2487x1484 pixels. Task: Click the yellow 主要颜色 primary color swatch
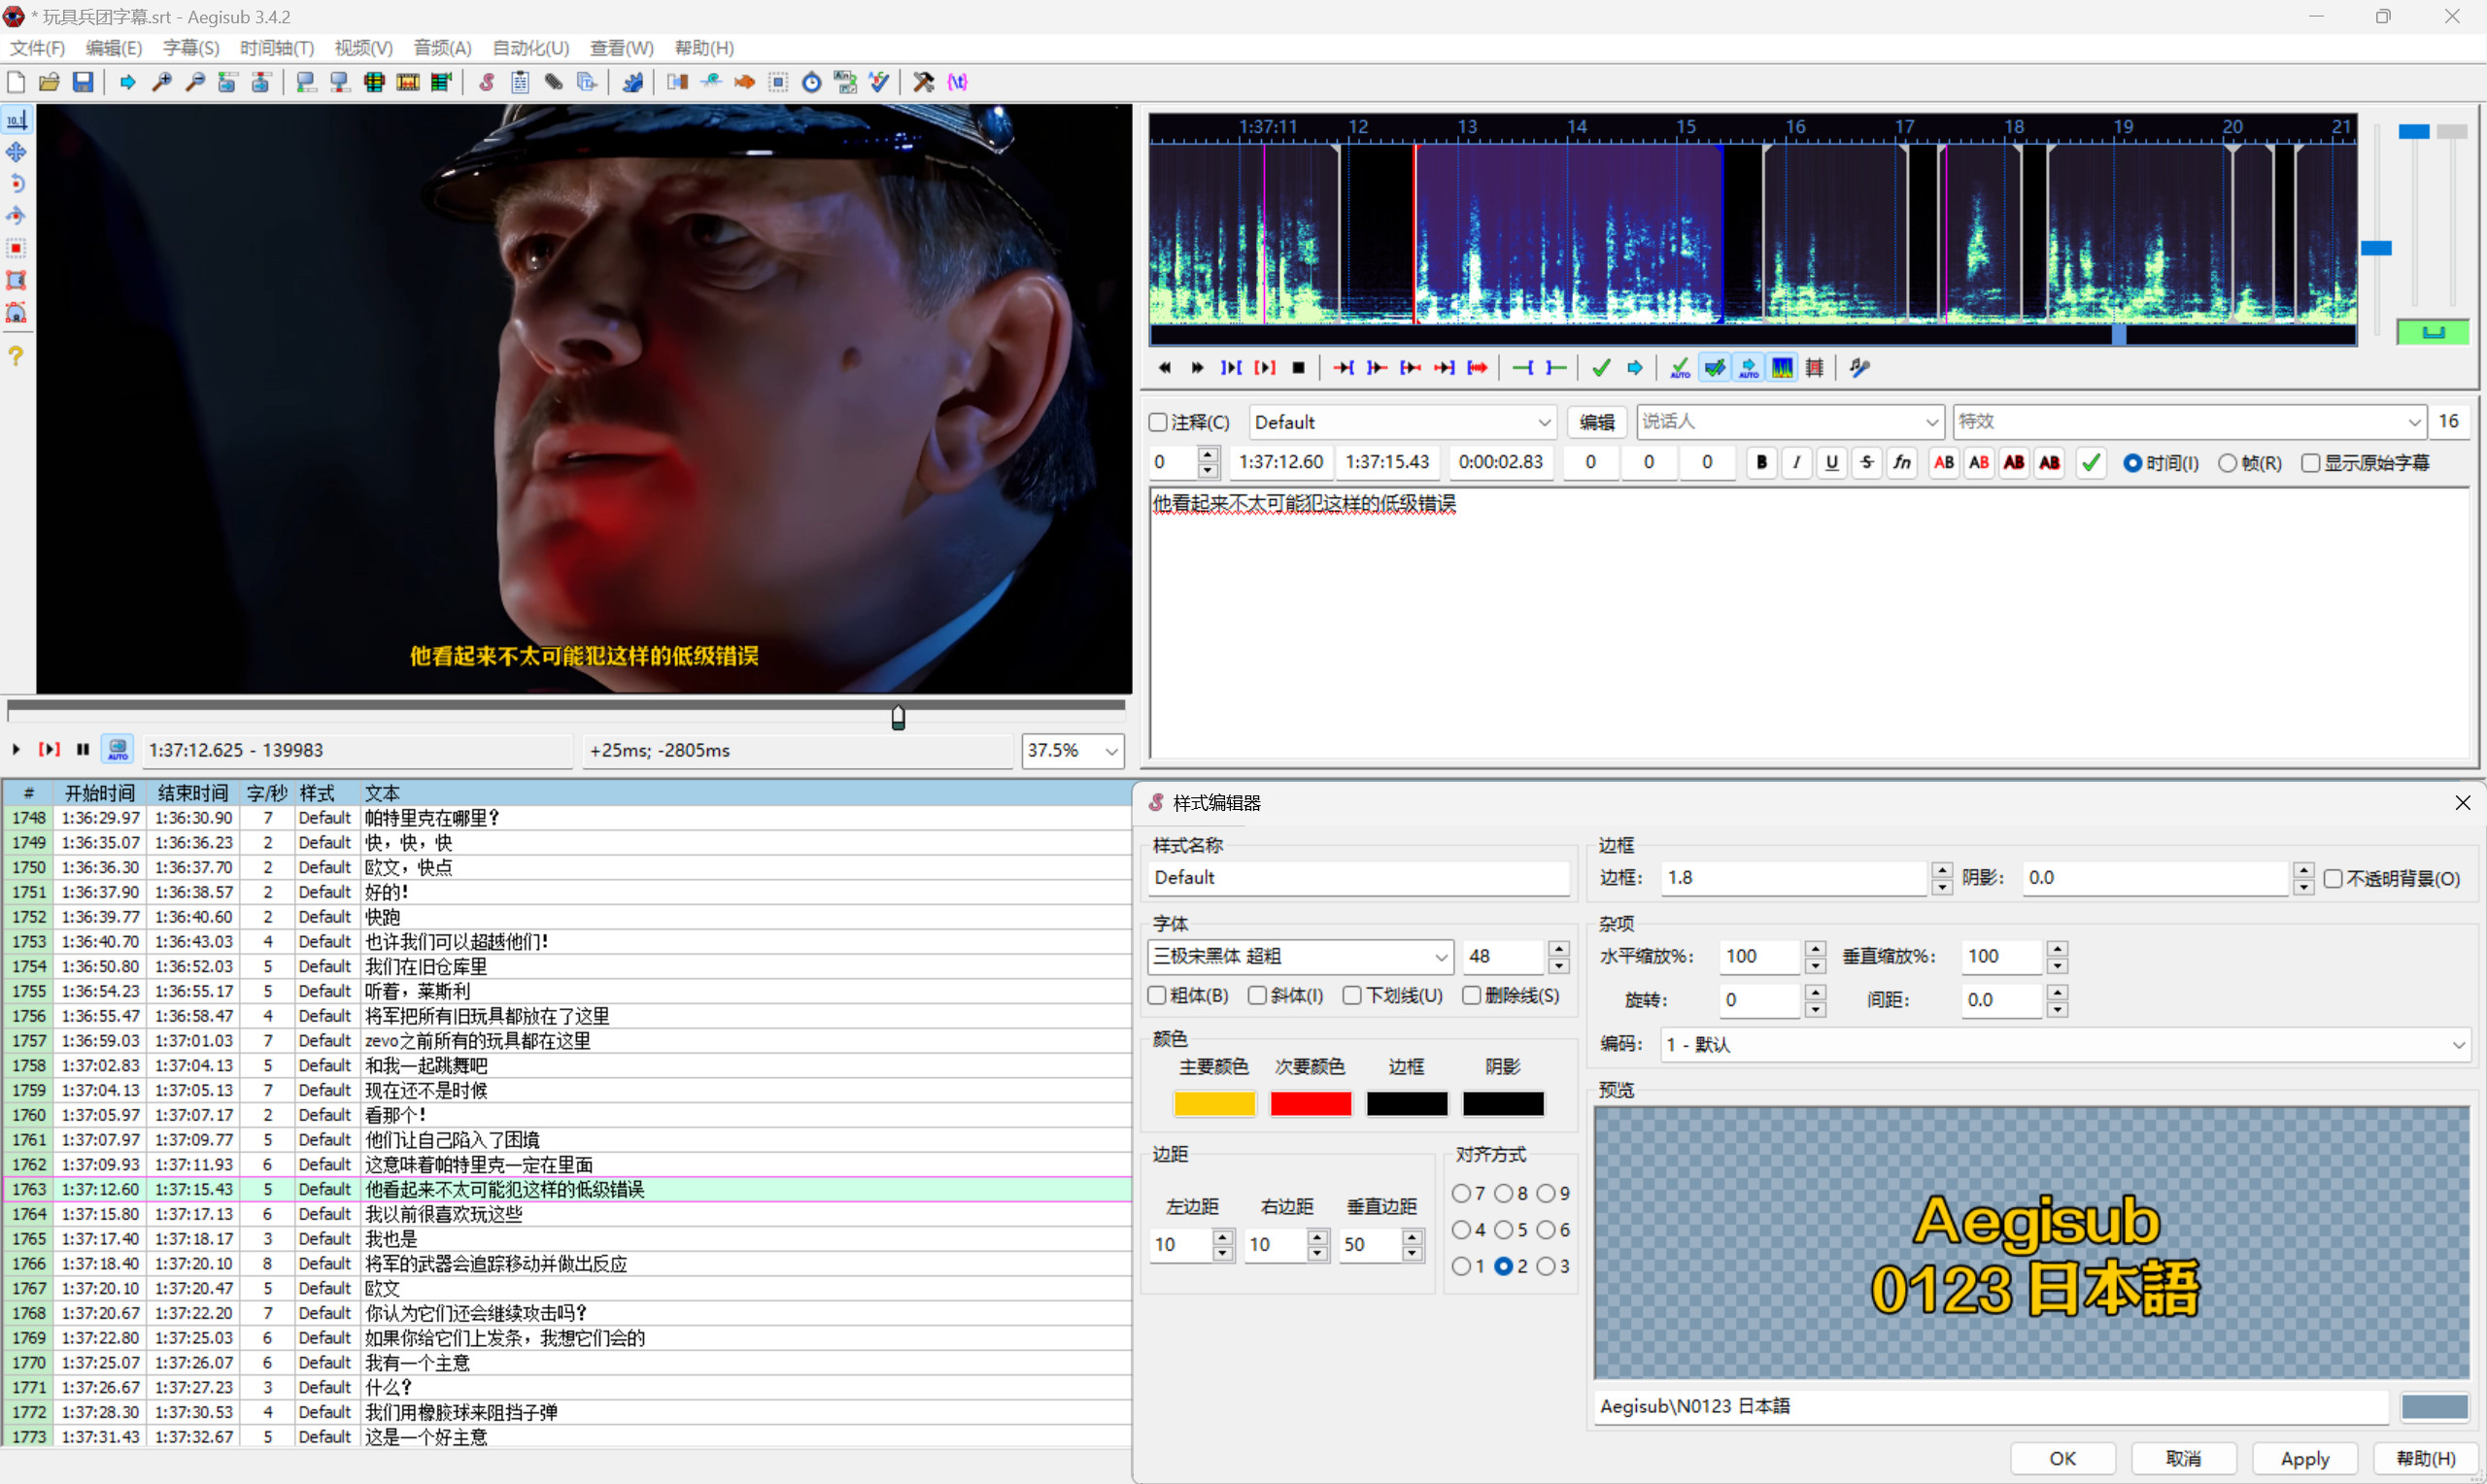1213,1103
